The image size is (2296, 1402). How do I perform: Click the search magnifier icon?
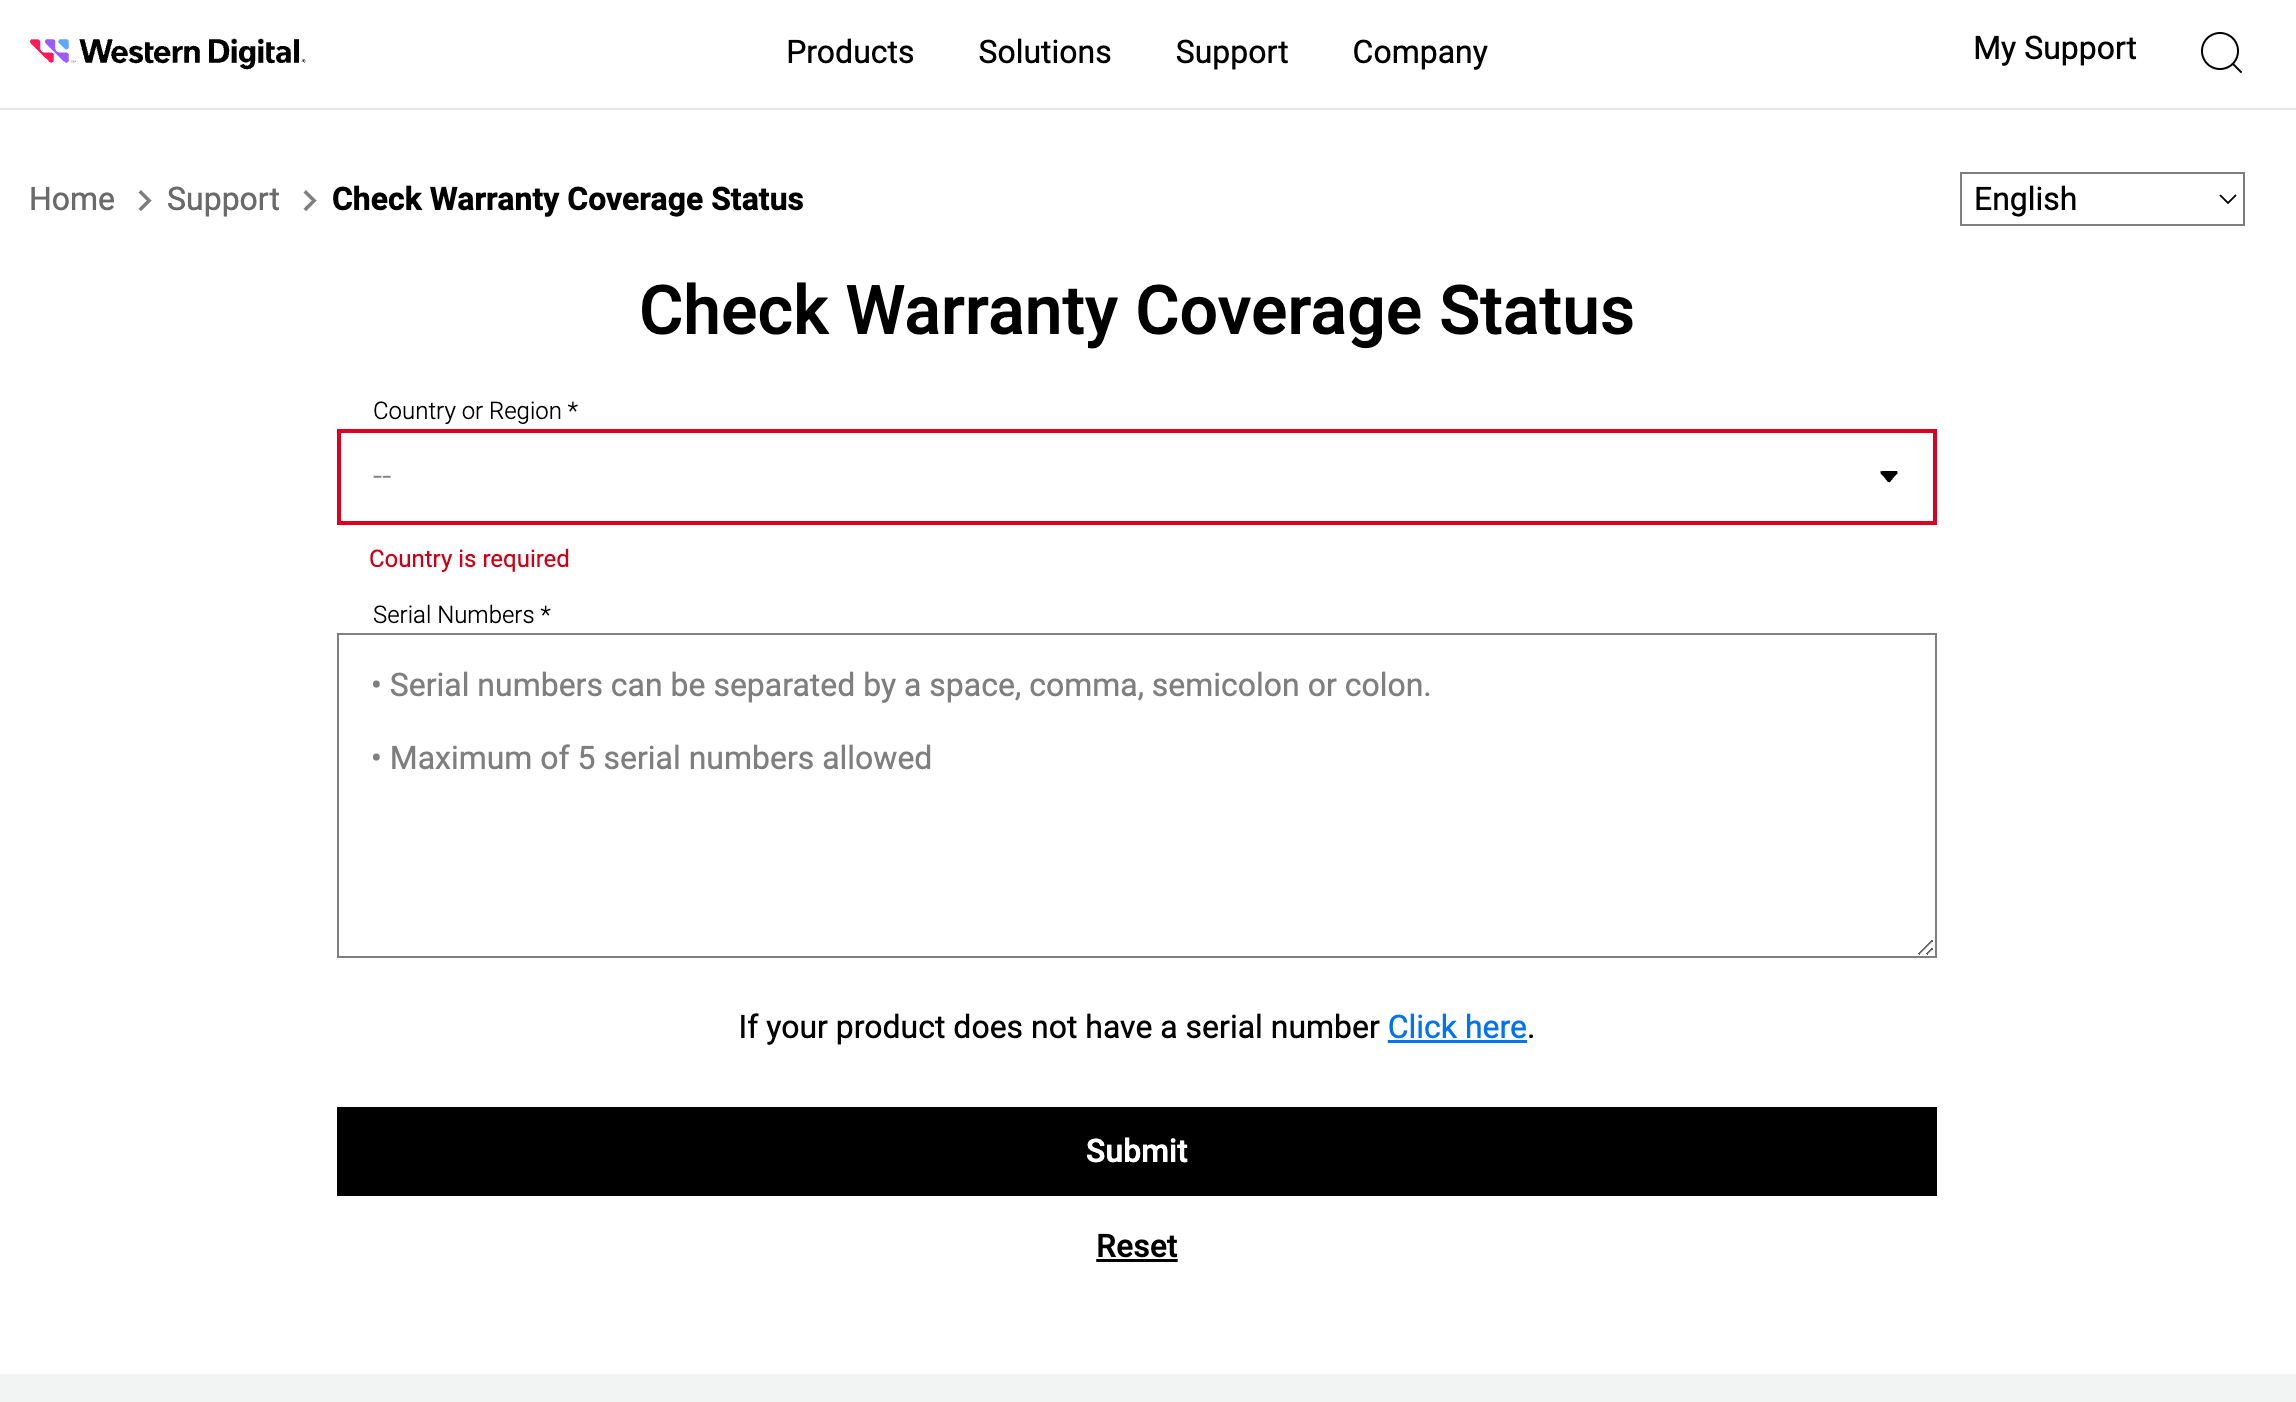click(2221, 54)
